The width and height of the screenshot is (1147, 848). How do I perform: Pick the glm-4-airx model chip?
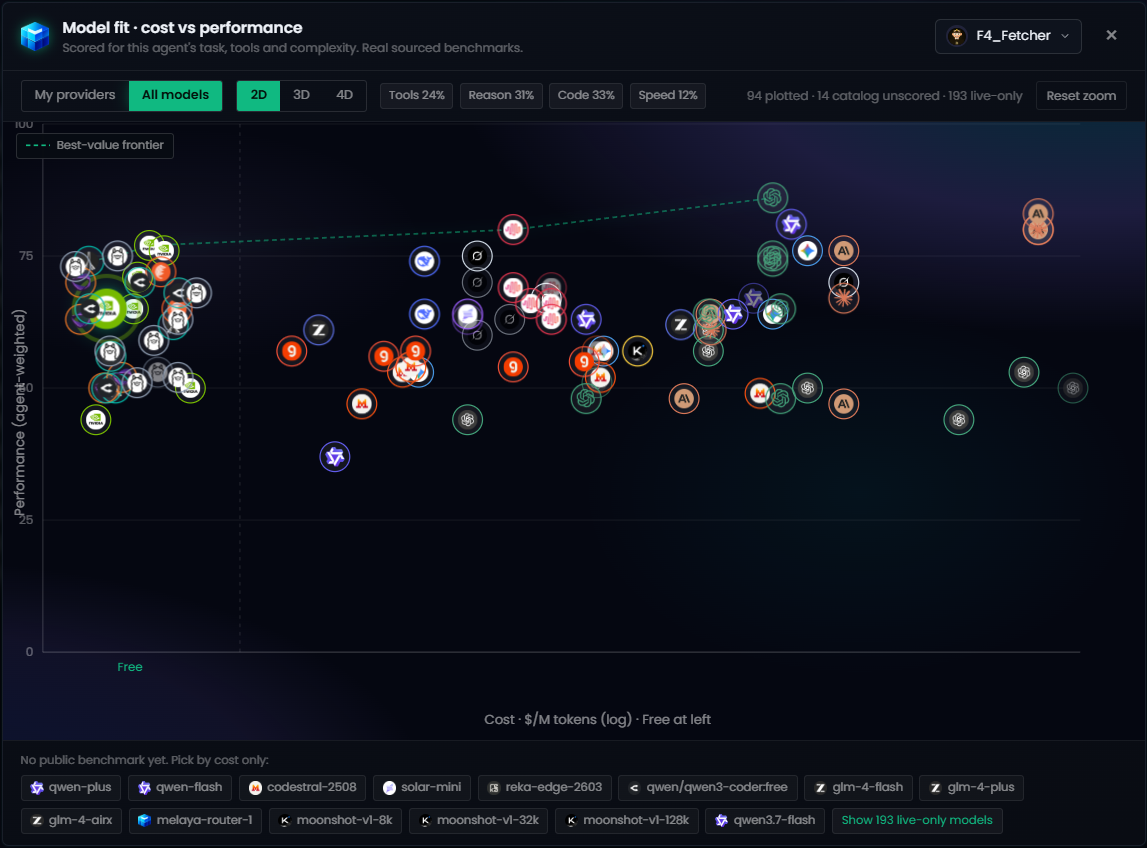coord(72,820)
